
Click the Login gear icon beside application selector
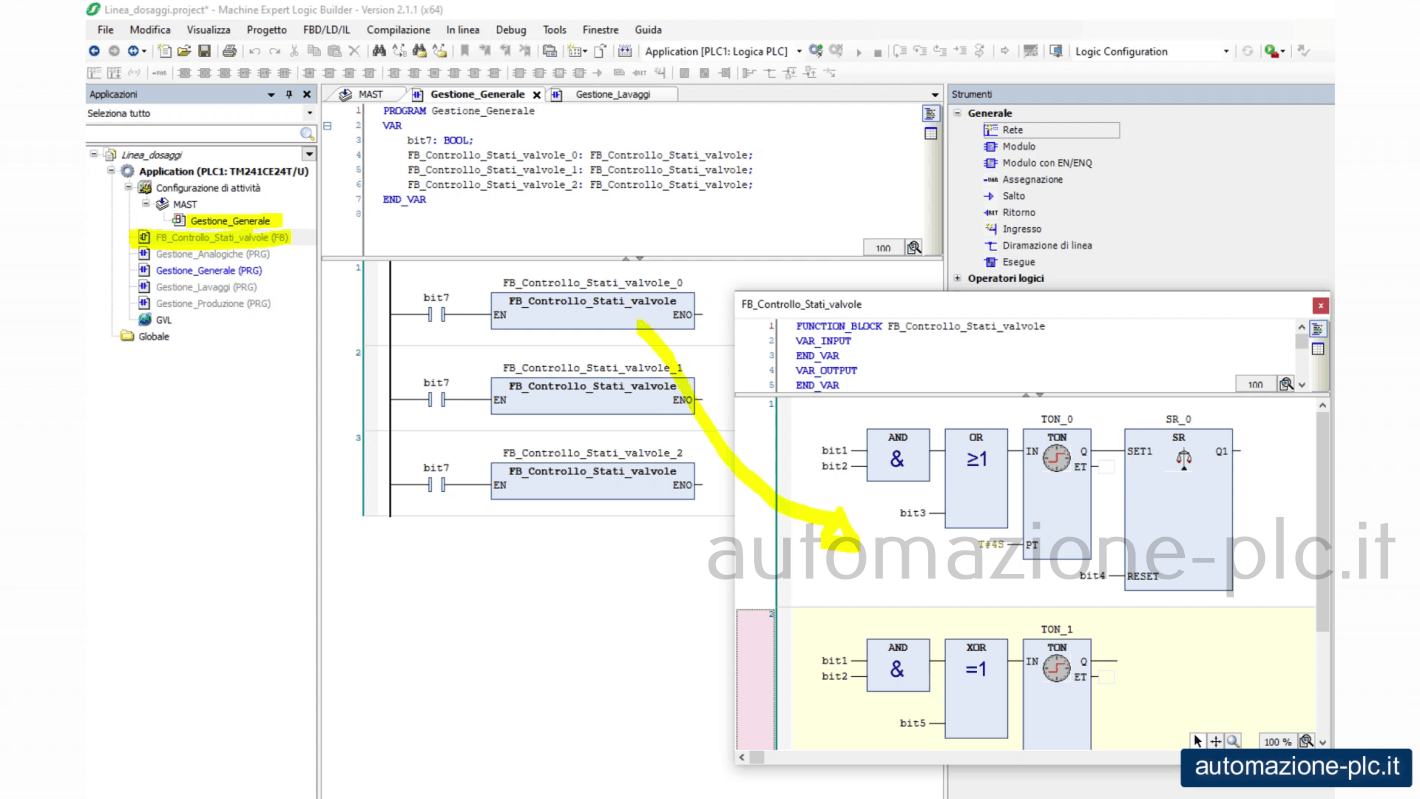[816, 51]
